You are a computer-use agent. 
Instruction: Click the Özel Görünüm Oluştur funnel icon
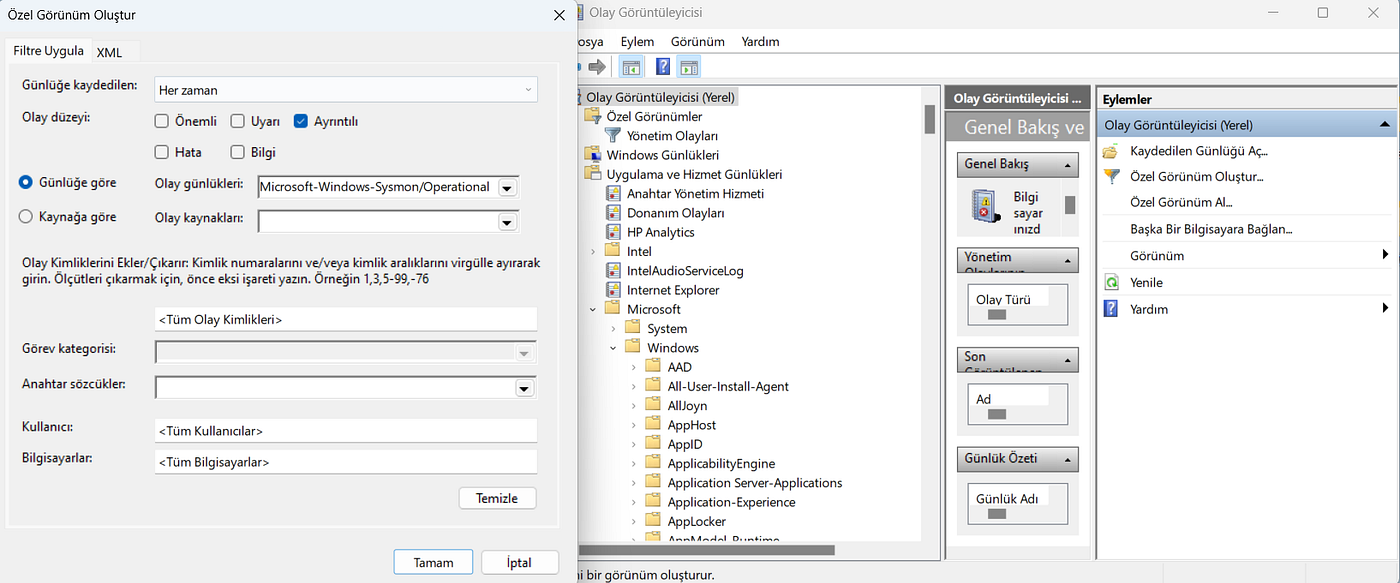click(x=1111, y=176)
